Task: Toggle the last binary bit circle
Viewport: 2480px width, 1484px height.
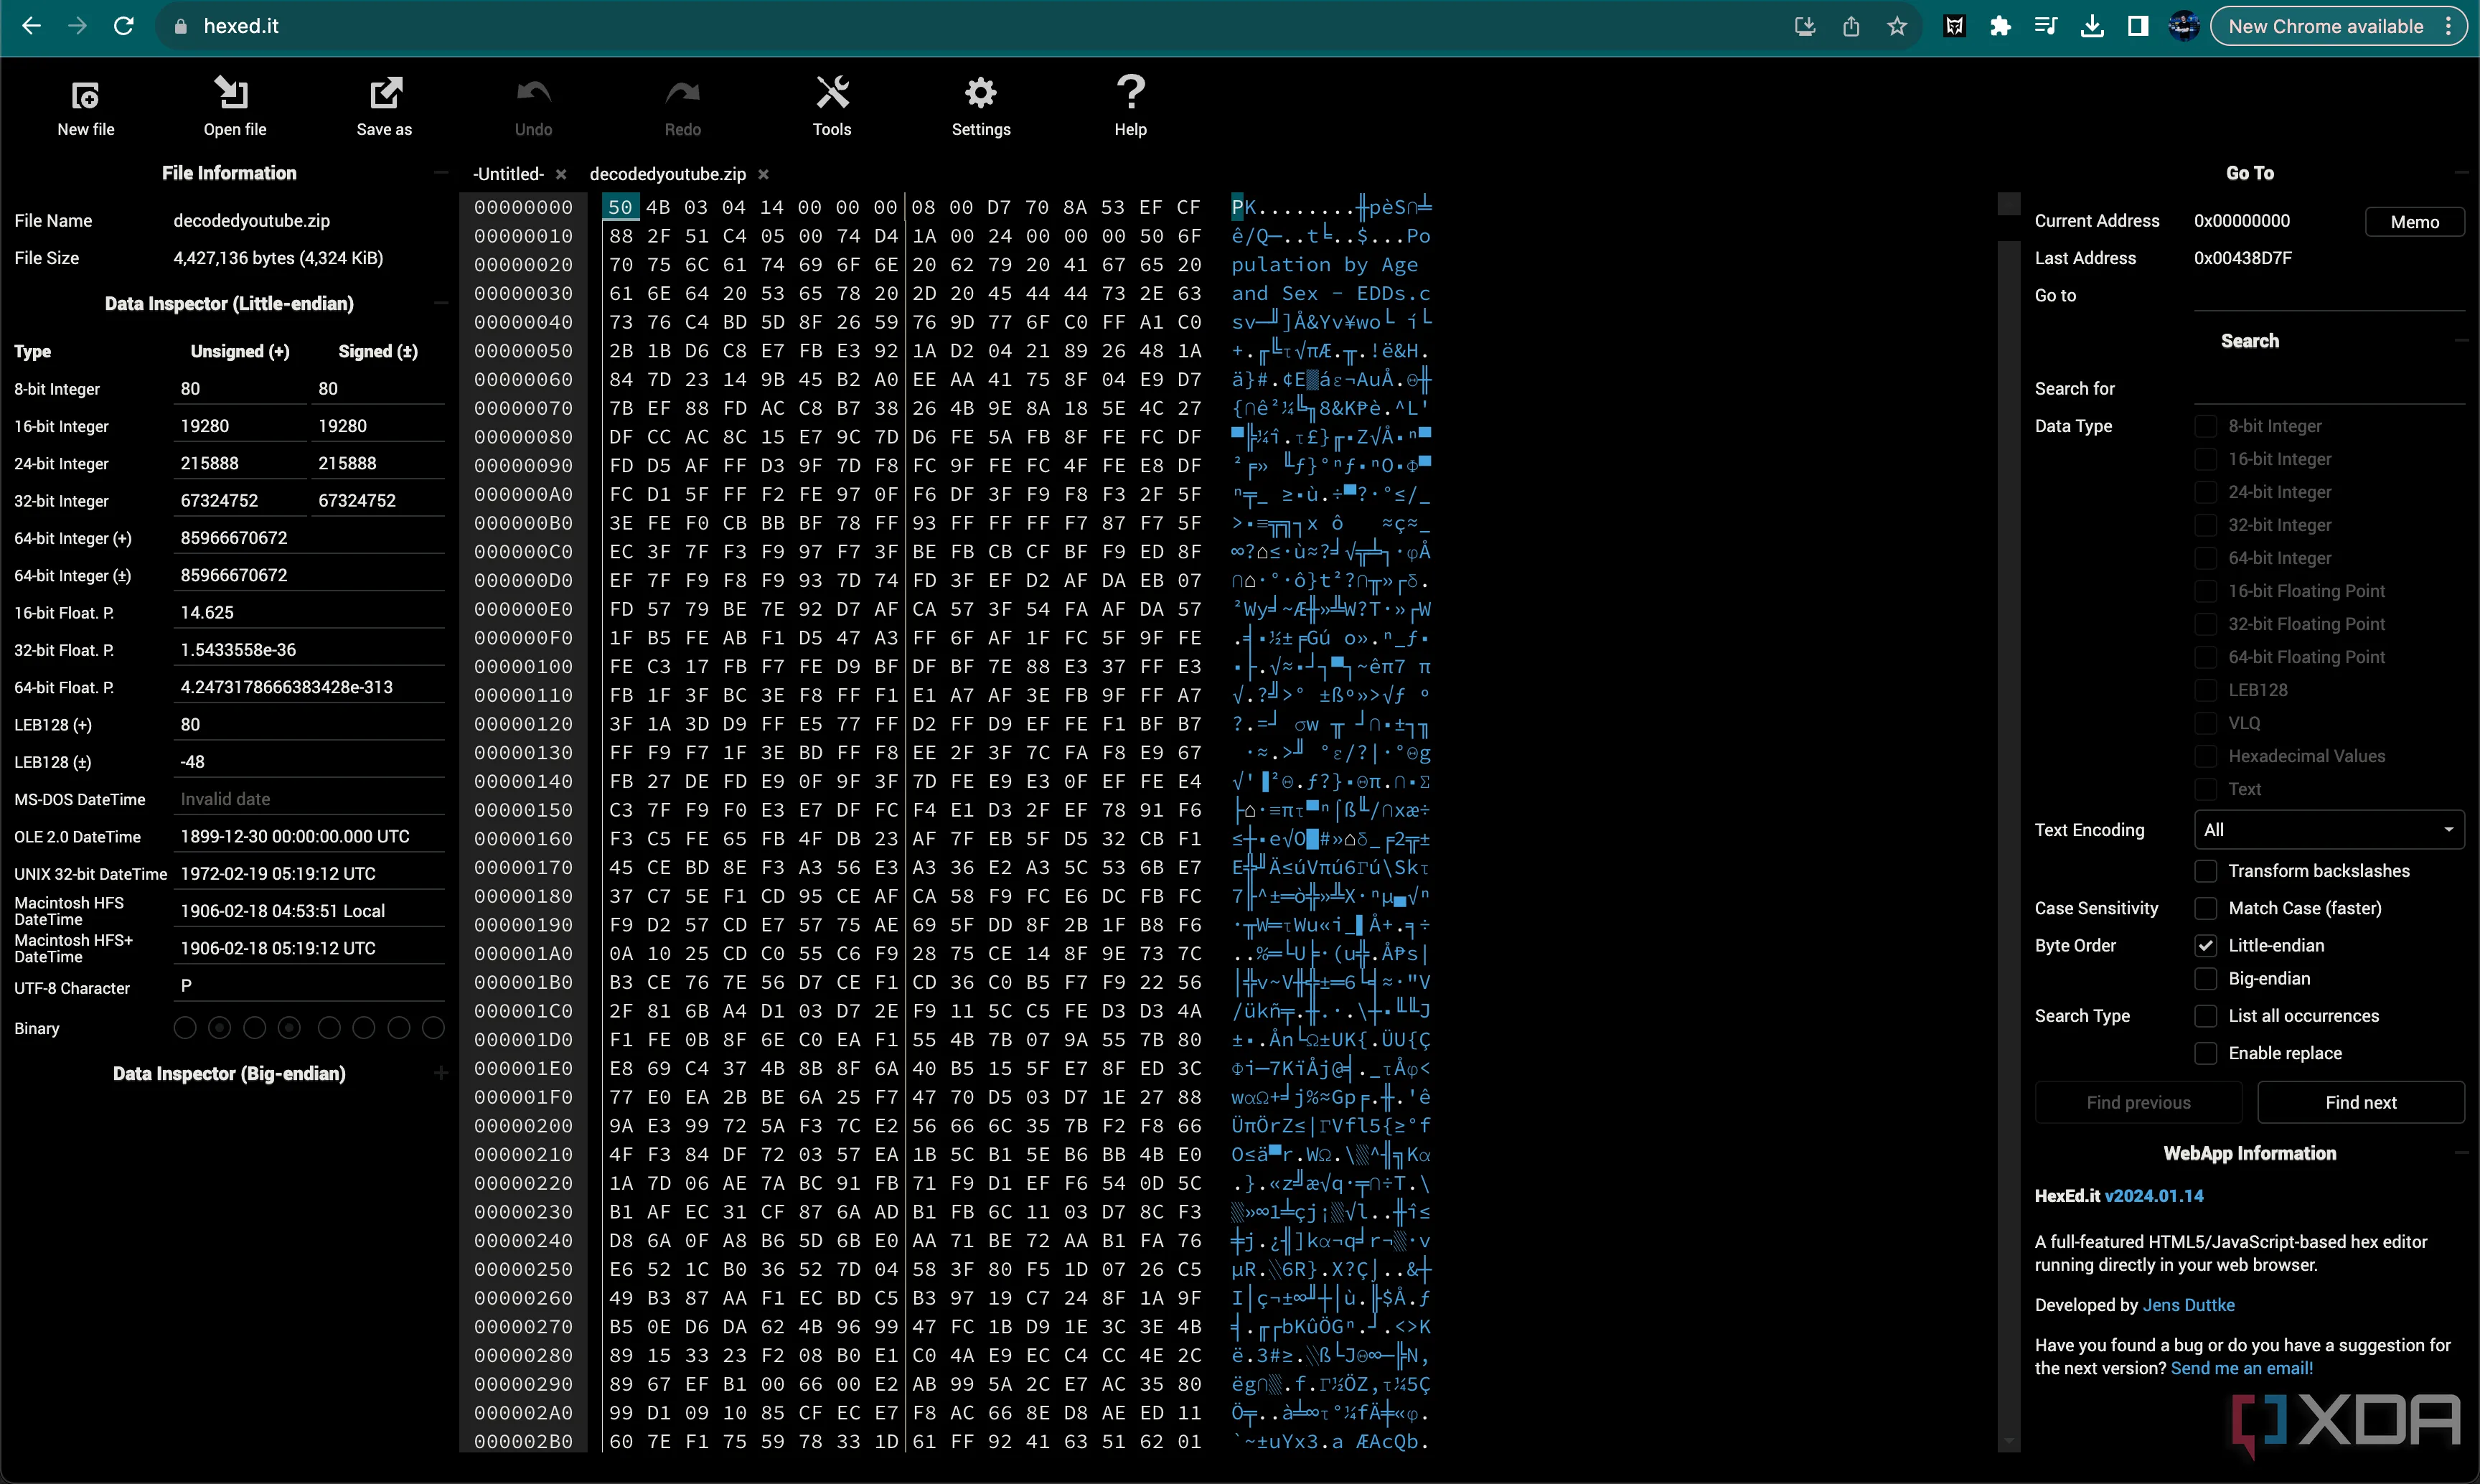Action: coord(433,1028)
